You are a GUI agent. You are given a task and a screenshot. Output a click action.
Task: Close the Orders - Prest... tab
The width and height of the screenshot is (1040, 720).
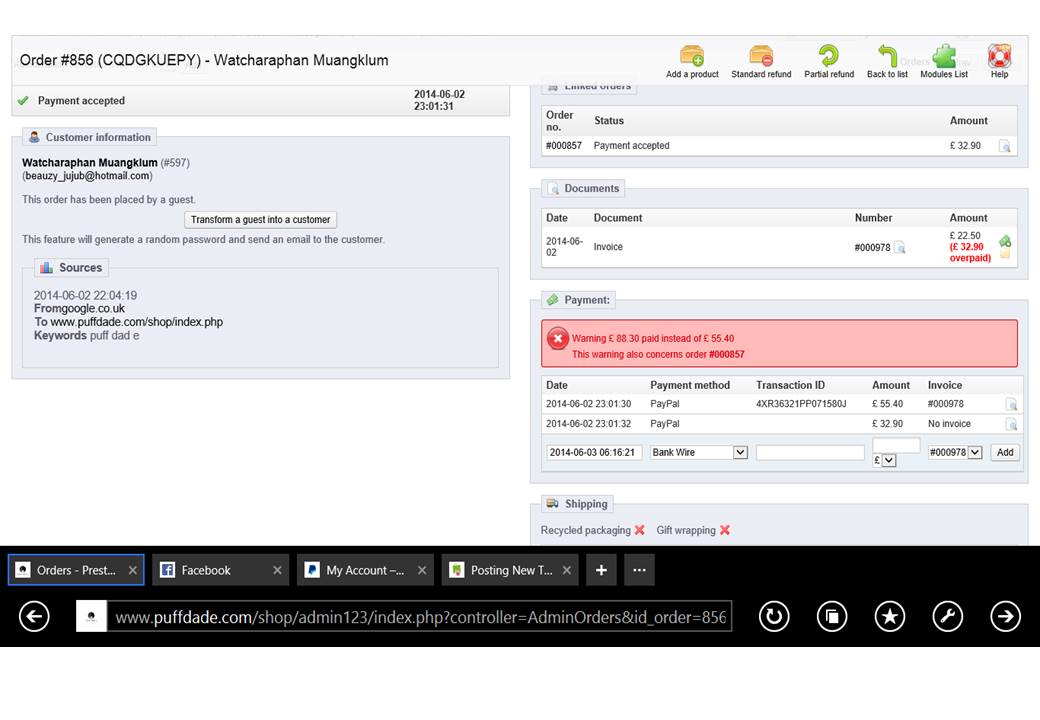click(x=133, y=570)
